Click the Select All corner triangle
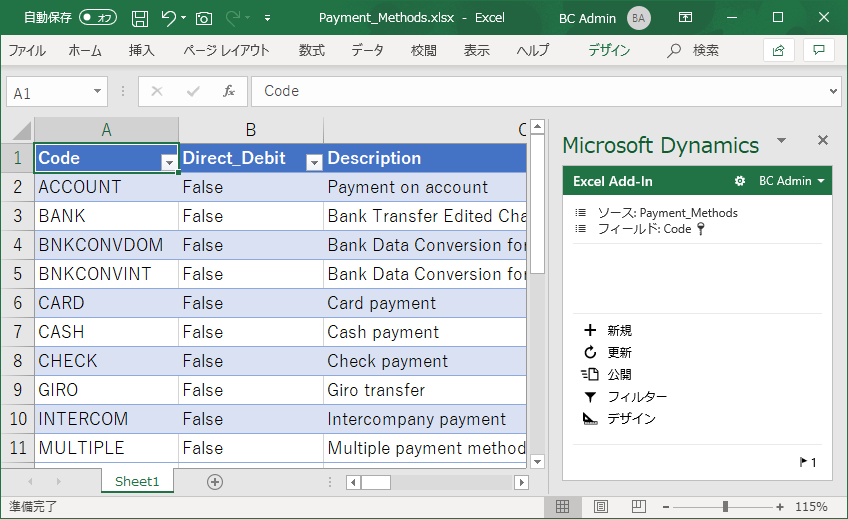The image size is (848, 519). click(21, 130)
